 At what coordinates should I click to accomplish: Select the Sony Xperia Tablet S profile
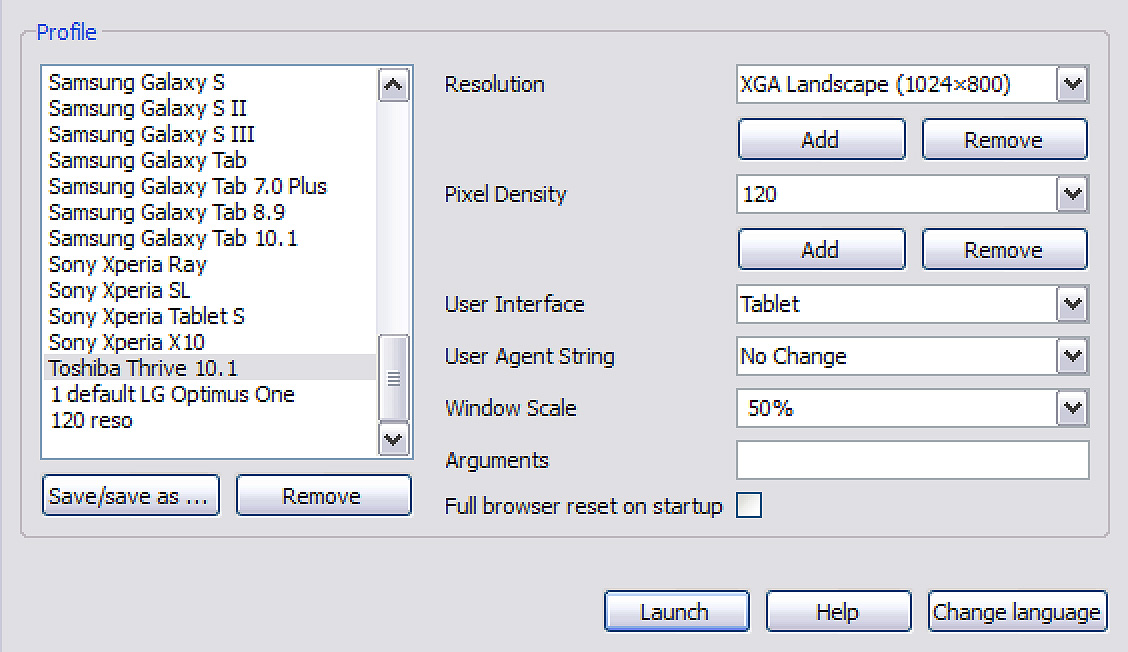pos(210,316)
